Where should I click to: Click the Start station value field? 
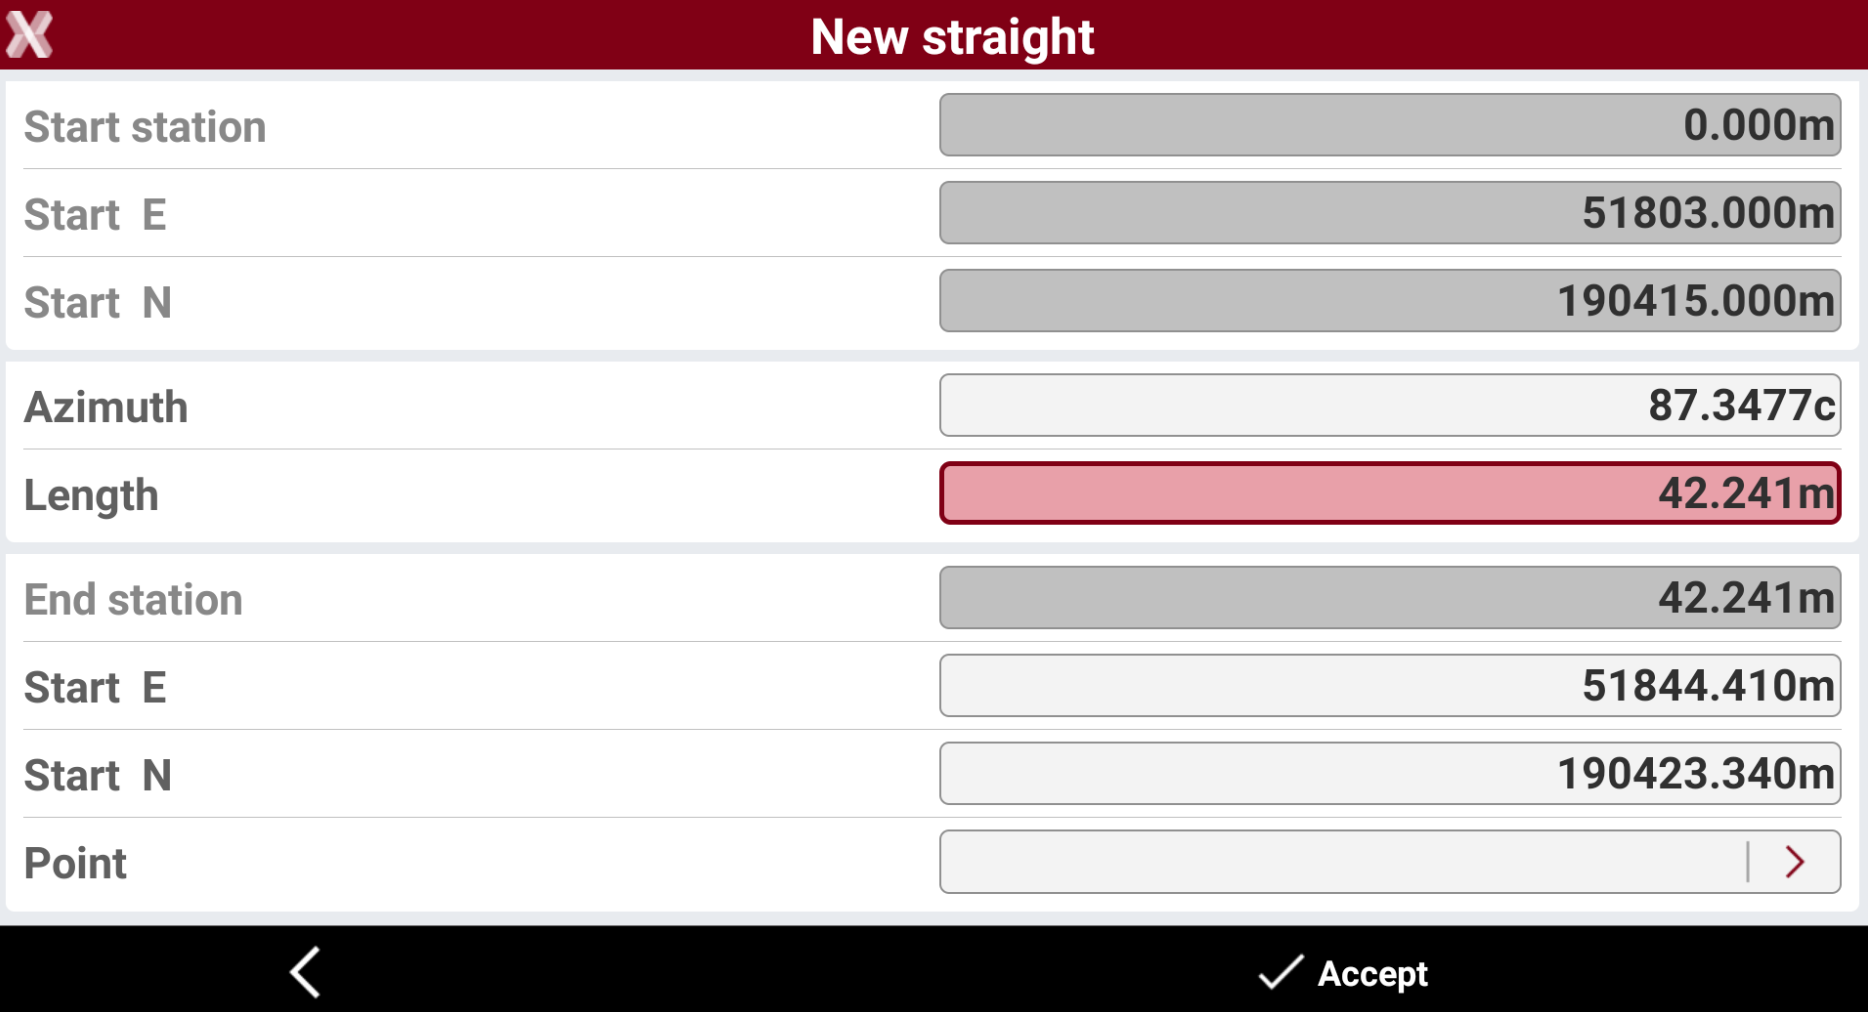click(x=1390, y=125)
